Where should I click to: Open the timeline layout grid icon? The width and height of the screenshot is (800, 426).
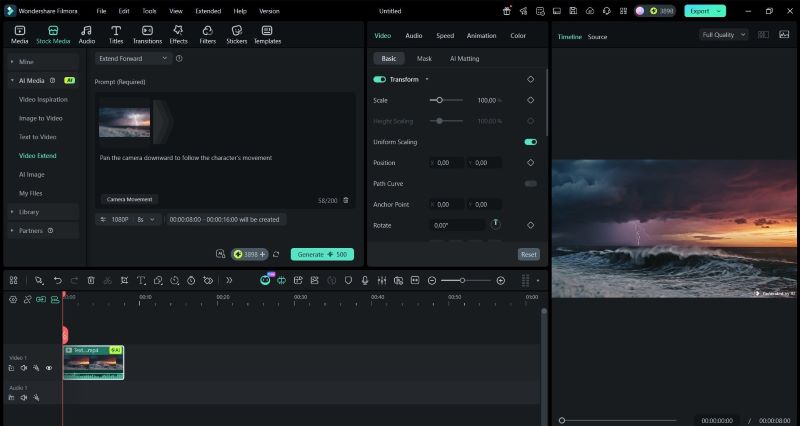tap(14, 281)
